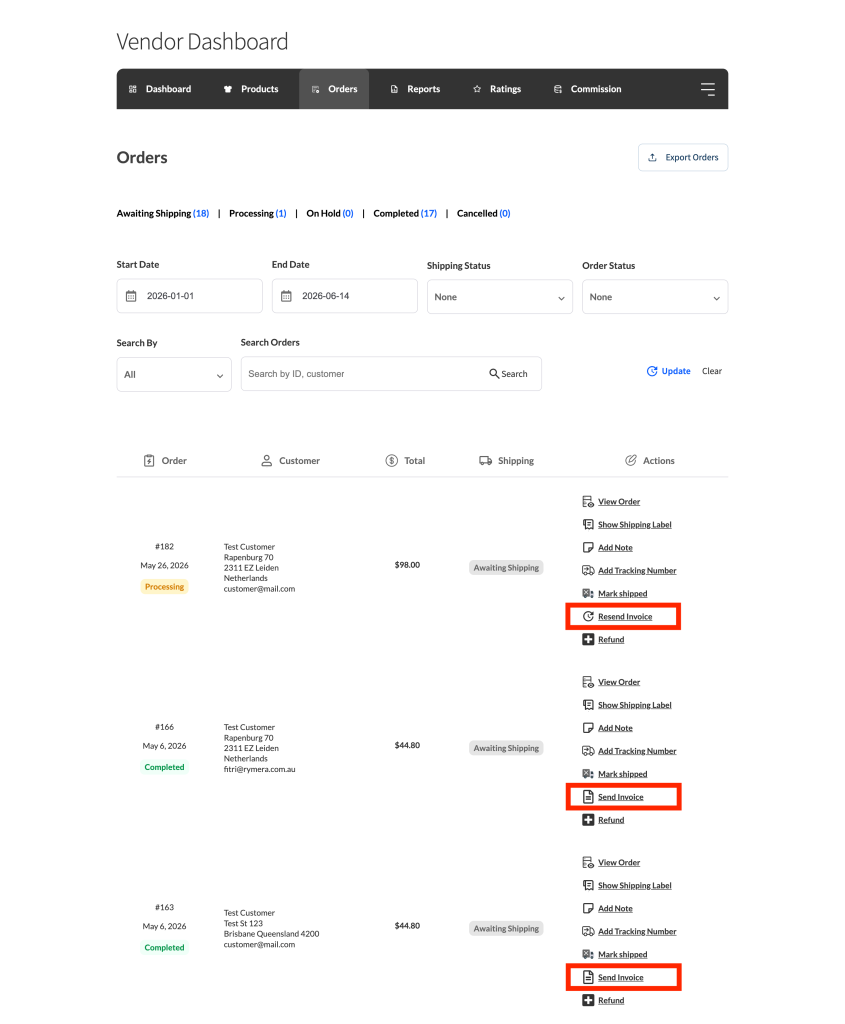This screenshot has height=1024, width=845.
Task: Click the Order column header icon
Action: pyautogui.click(x=149, y=460)
